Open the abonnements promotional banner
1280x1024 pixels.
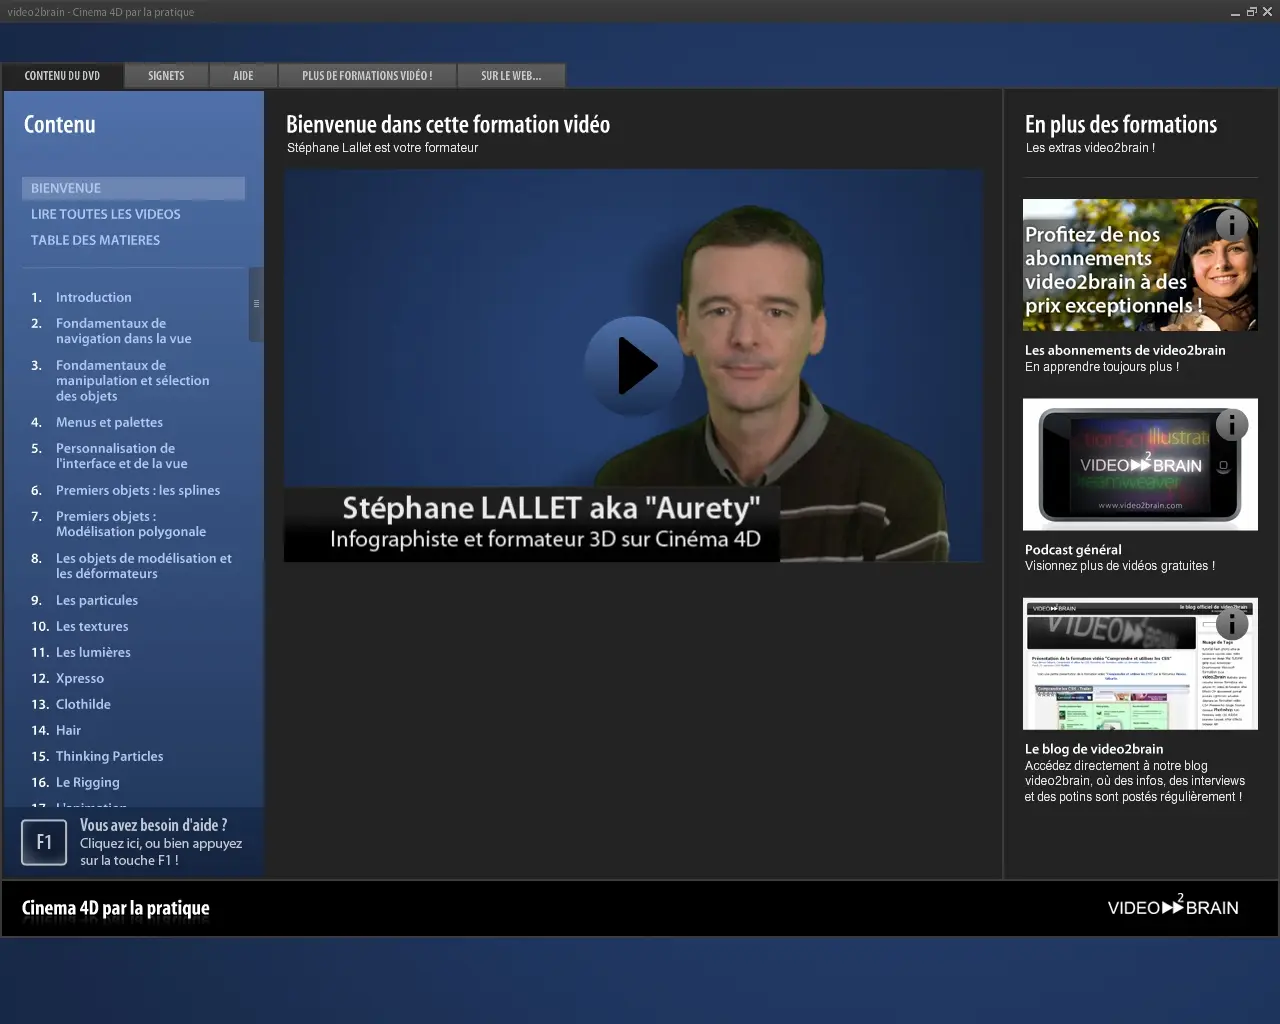1140,265
